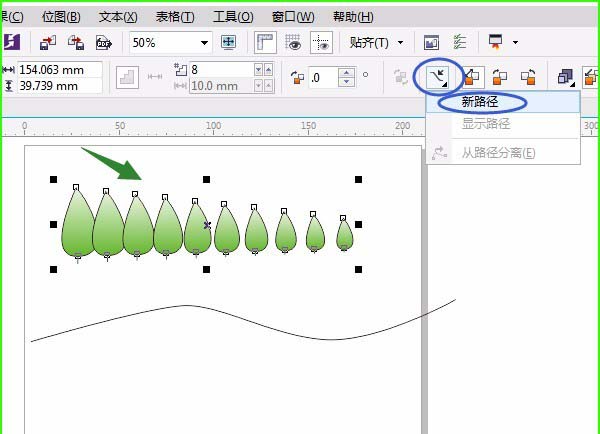Toggle the Show Rulers button
600x434 pixels.
click(265, 42)
